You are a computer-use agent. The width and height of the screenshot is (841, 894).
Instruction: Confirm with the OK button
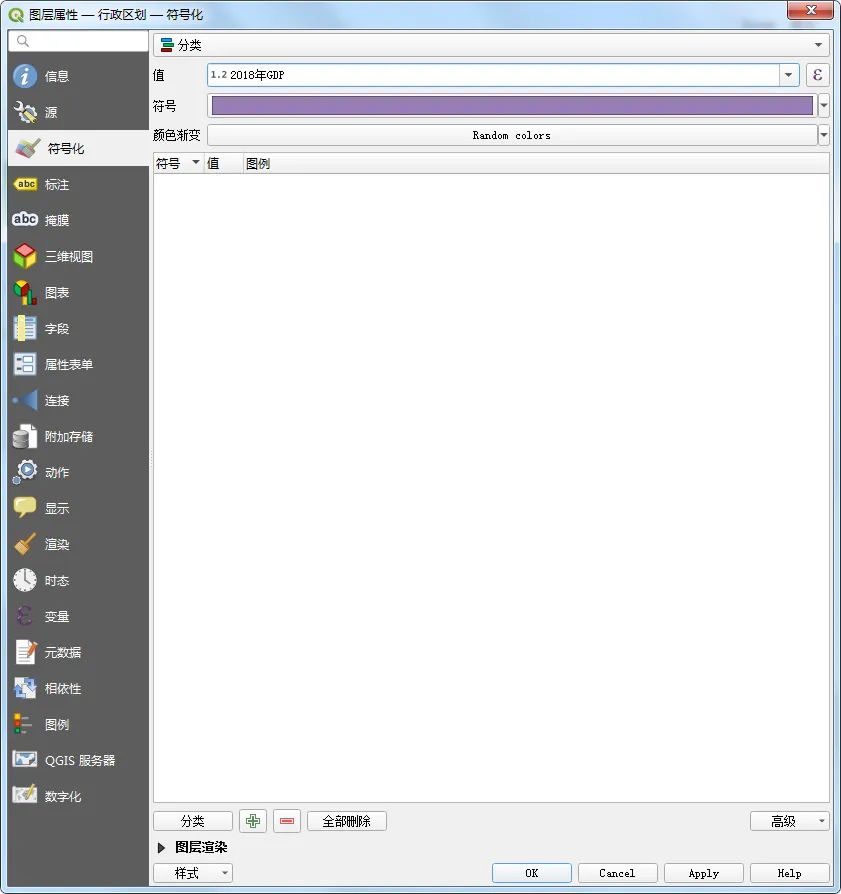(x=531, y=873)
